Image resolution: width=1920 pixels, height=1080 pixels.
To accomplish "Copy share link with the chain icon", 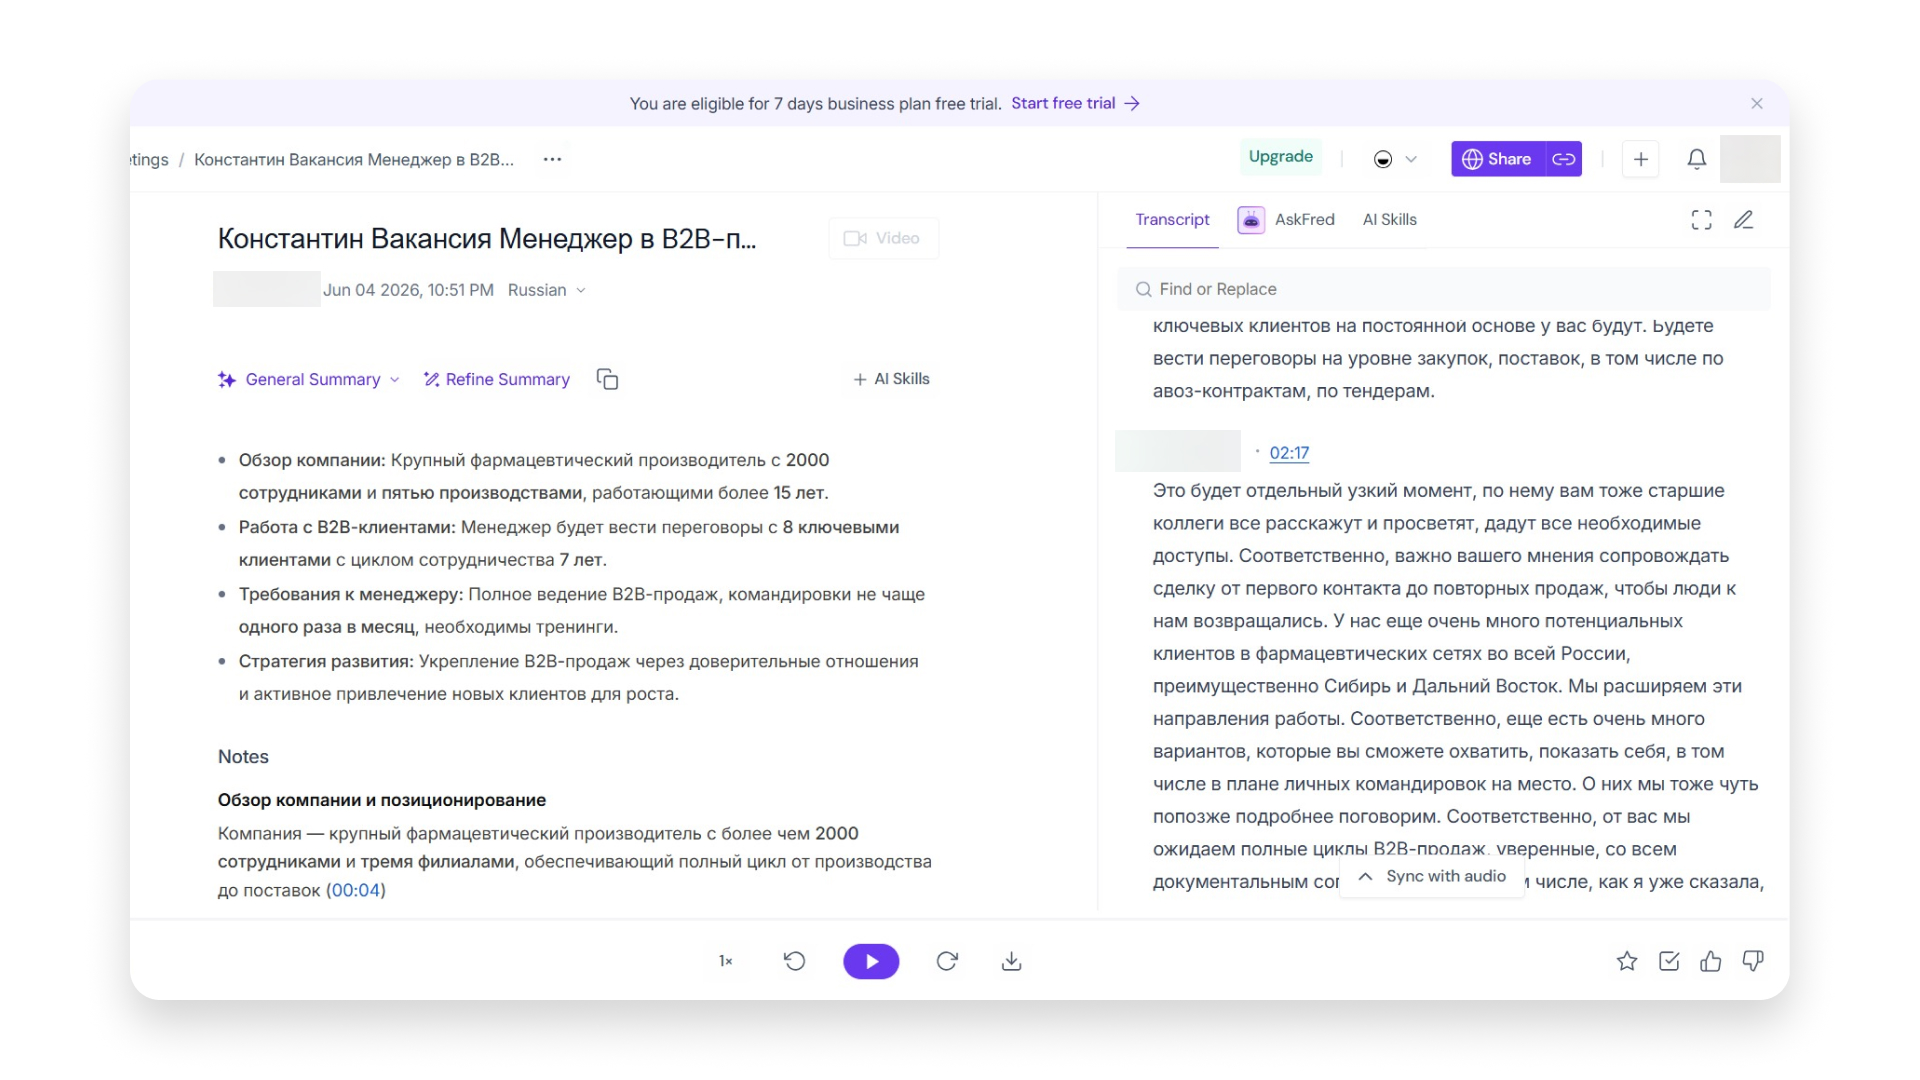I will 1564,159.
